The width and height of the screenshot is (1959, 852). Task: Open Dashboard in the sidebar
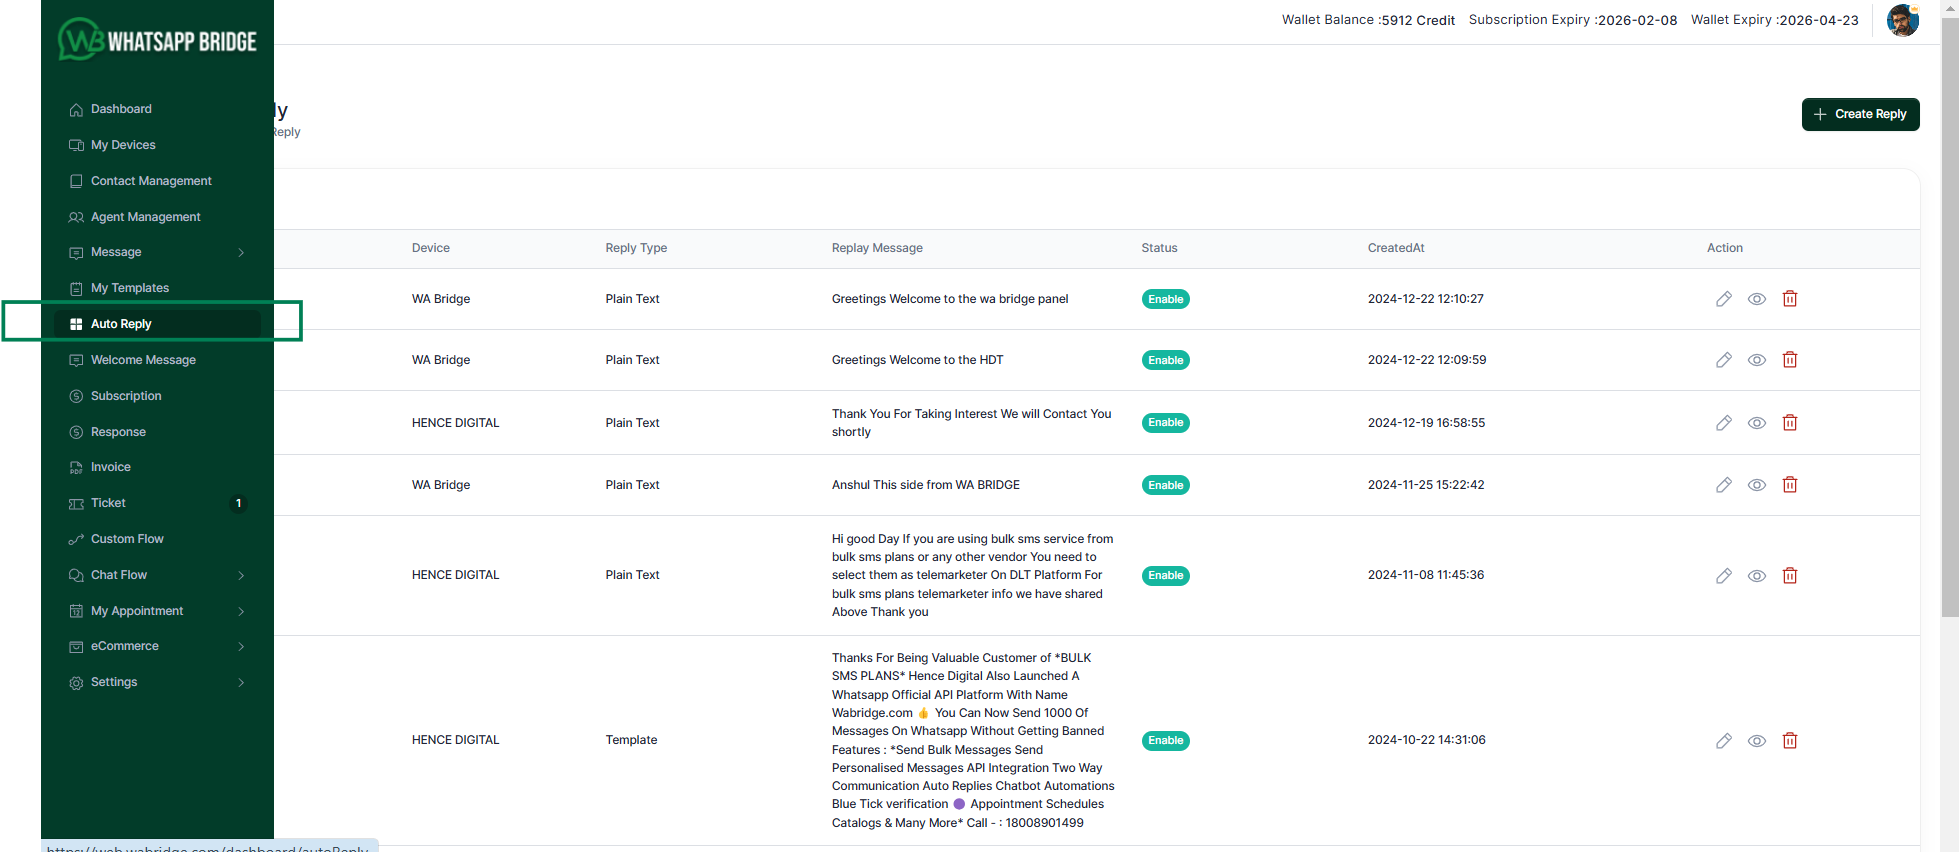click(x=121, y=109)
